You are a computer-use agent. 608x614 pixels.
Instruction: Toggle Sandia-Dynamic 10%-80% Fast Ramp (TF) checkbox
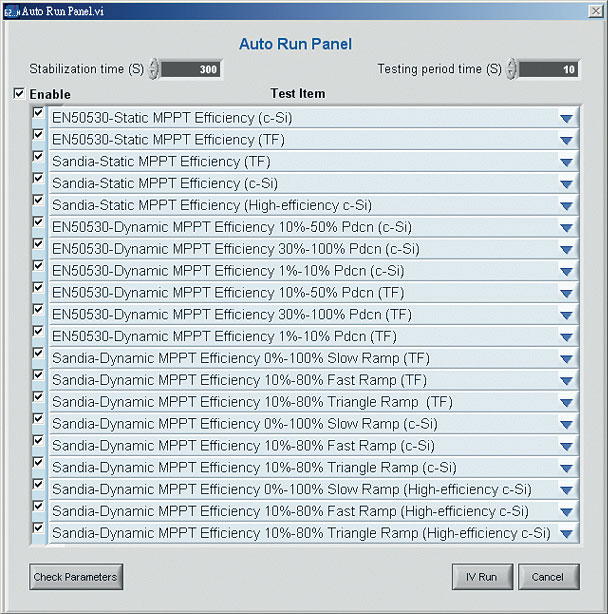[x=38, y=375]
